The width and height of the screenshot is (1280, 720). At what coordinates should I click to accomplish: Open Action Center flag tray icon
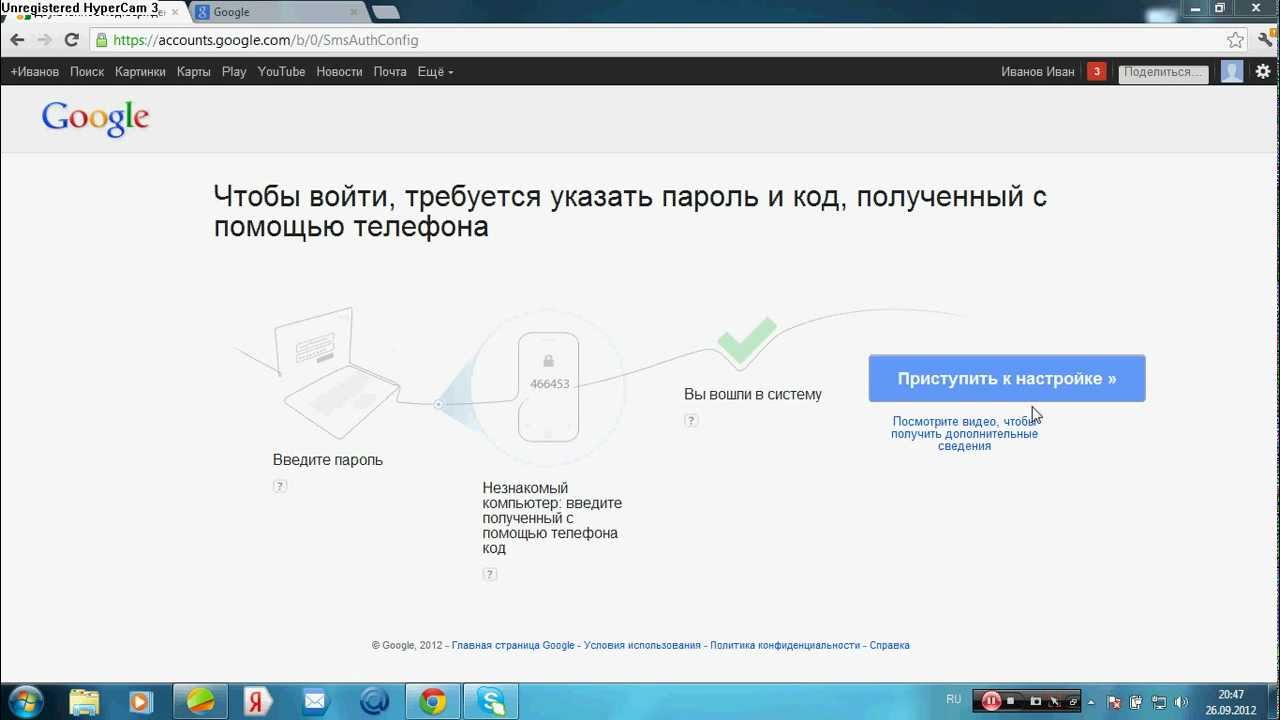click(x=1113, y=701)
